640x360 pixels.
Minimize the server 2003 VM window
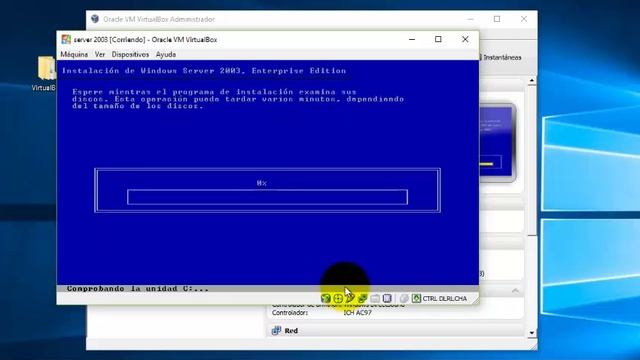412,39
